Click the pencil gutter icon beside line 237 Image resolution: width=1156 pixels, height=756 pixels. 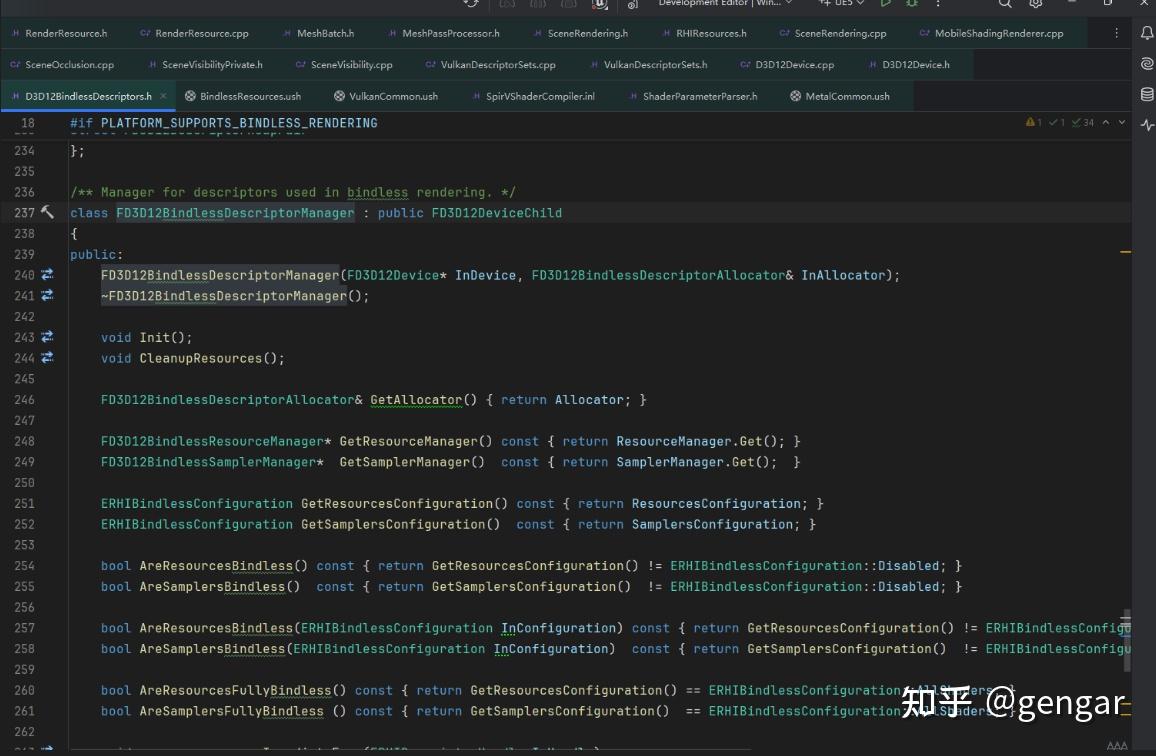[48, 212]
